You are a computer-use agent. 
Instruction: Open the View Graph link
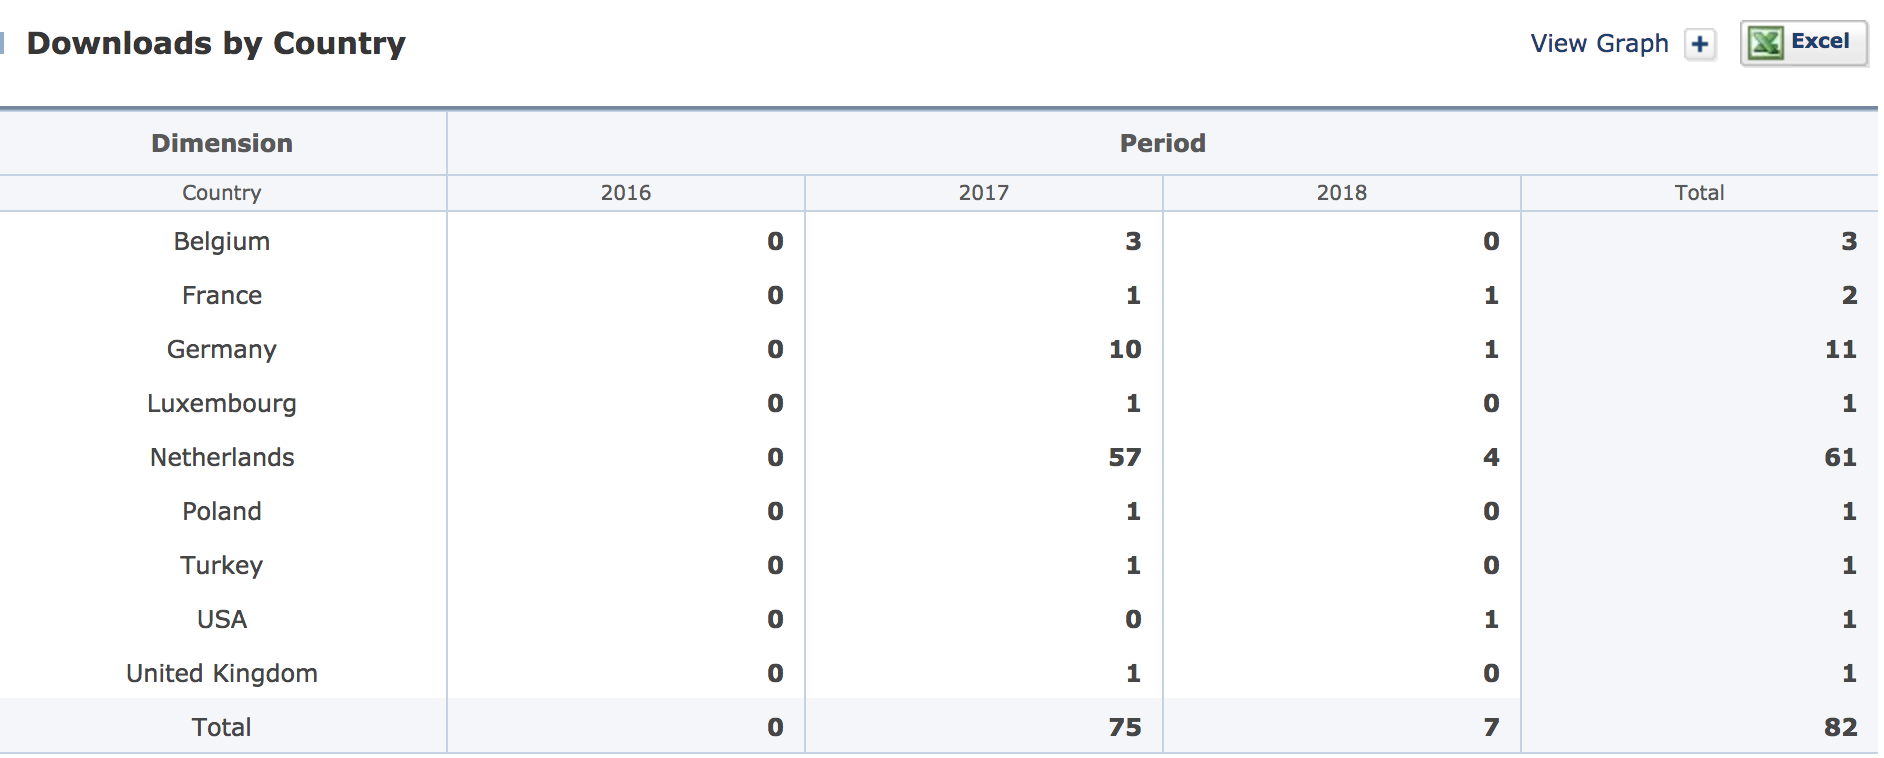1599,44
